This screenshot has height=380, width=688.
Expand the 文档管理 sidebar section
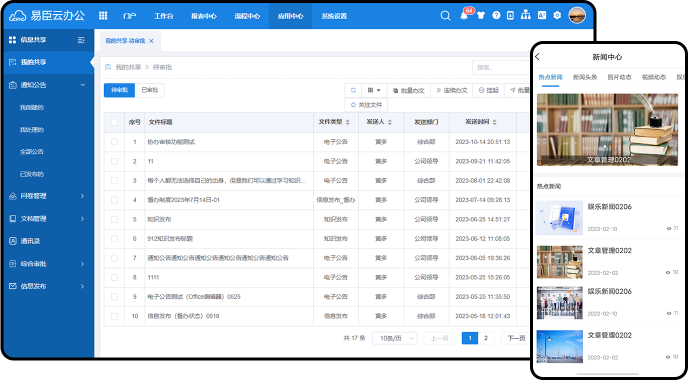[82, 219]
